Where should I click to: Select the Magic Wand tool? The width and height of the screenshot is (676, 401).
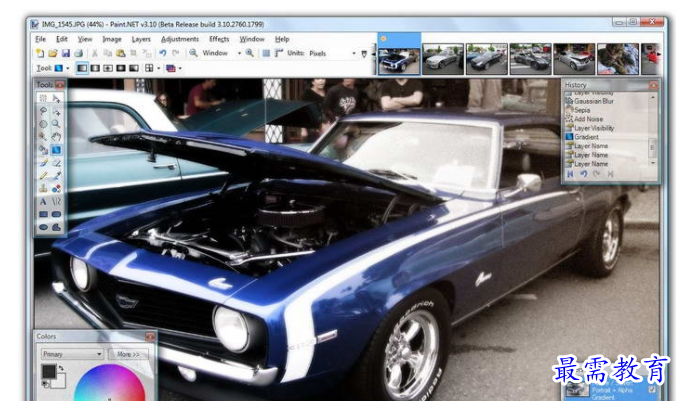43,137
